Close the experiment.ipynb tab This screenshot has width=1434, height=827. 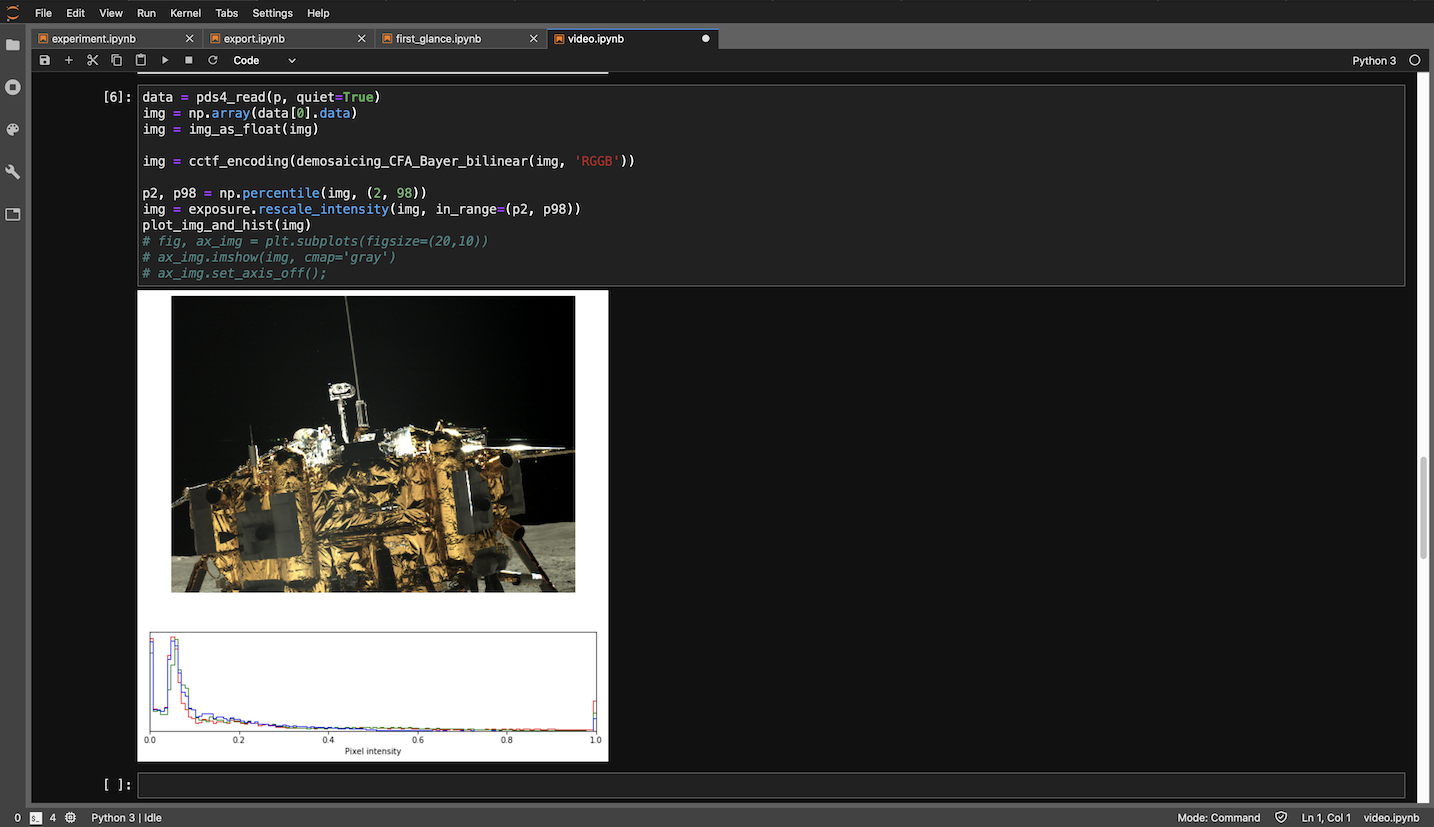point(190,39)
